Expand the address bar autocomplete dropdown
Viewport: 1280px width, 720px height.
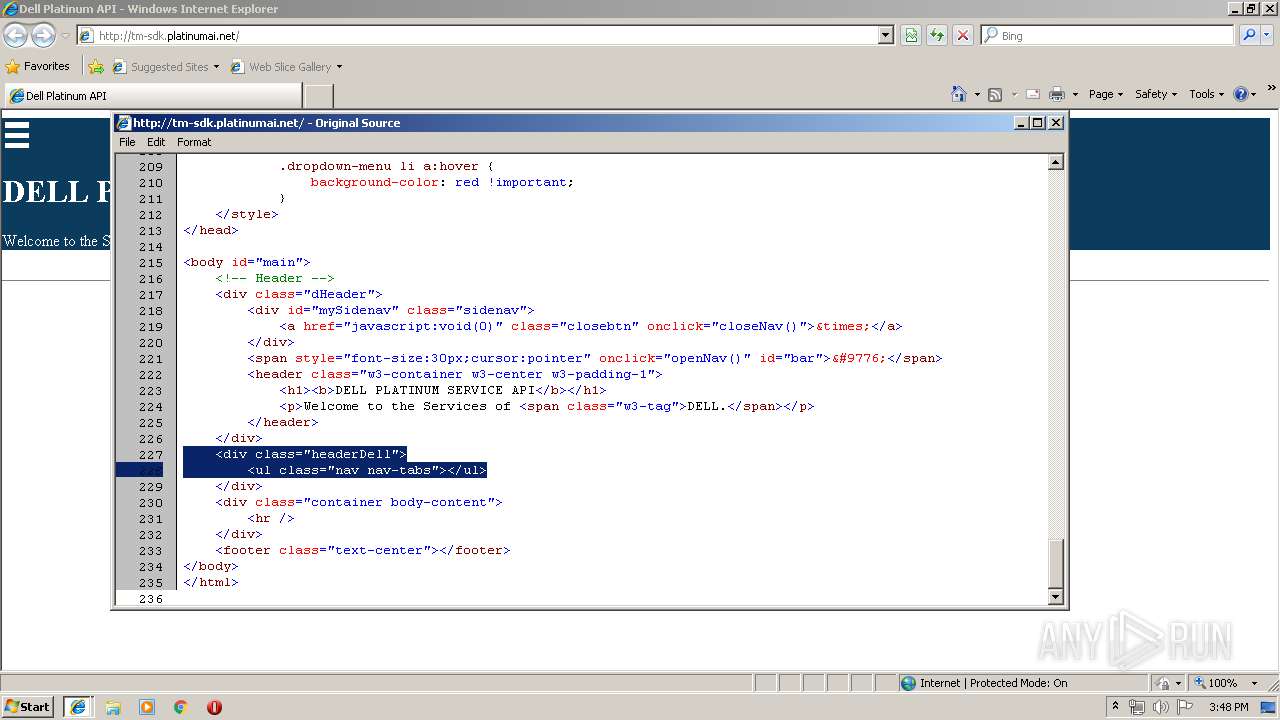[885, 36]
